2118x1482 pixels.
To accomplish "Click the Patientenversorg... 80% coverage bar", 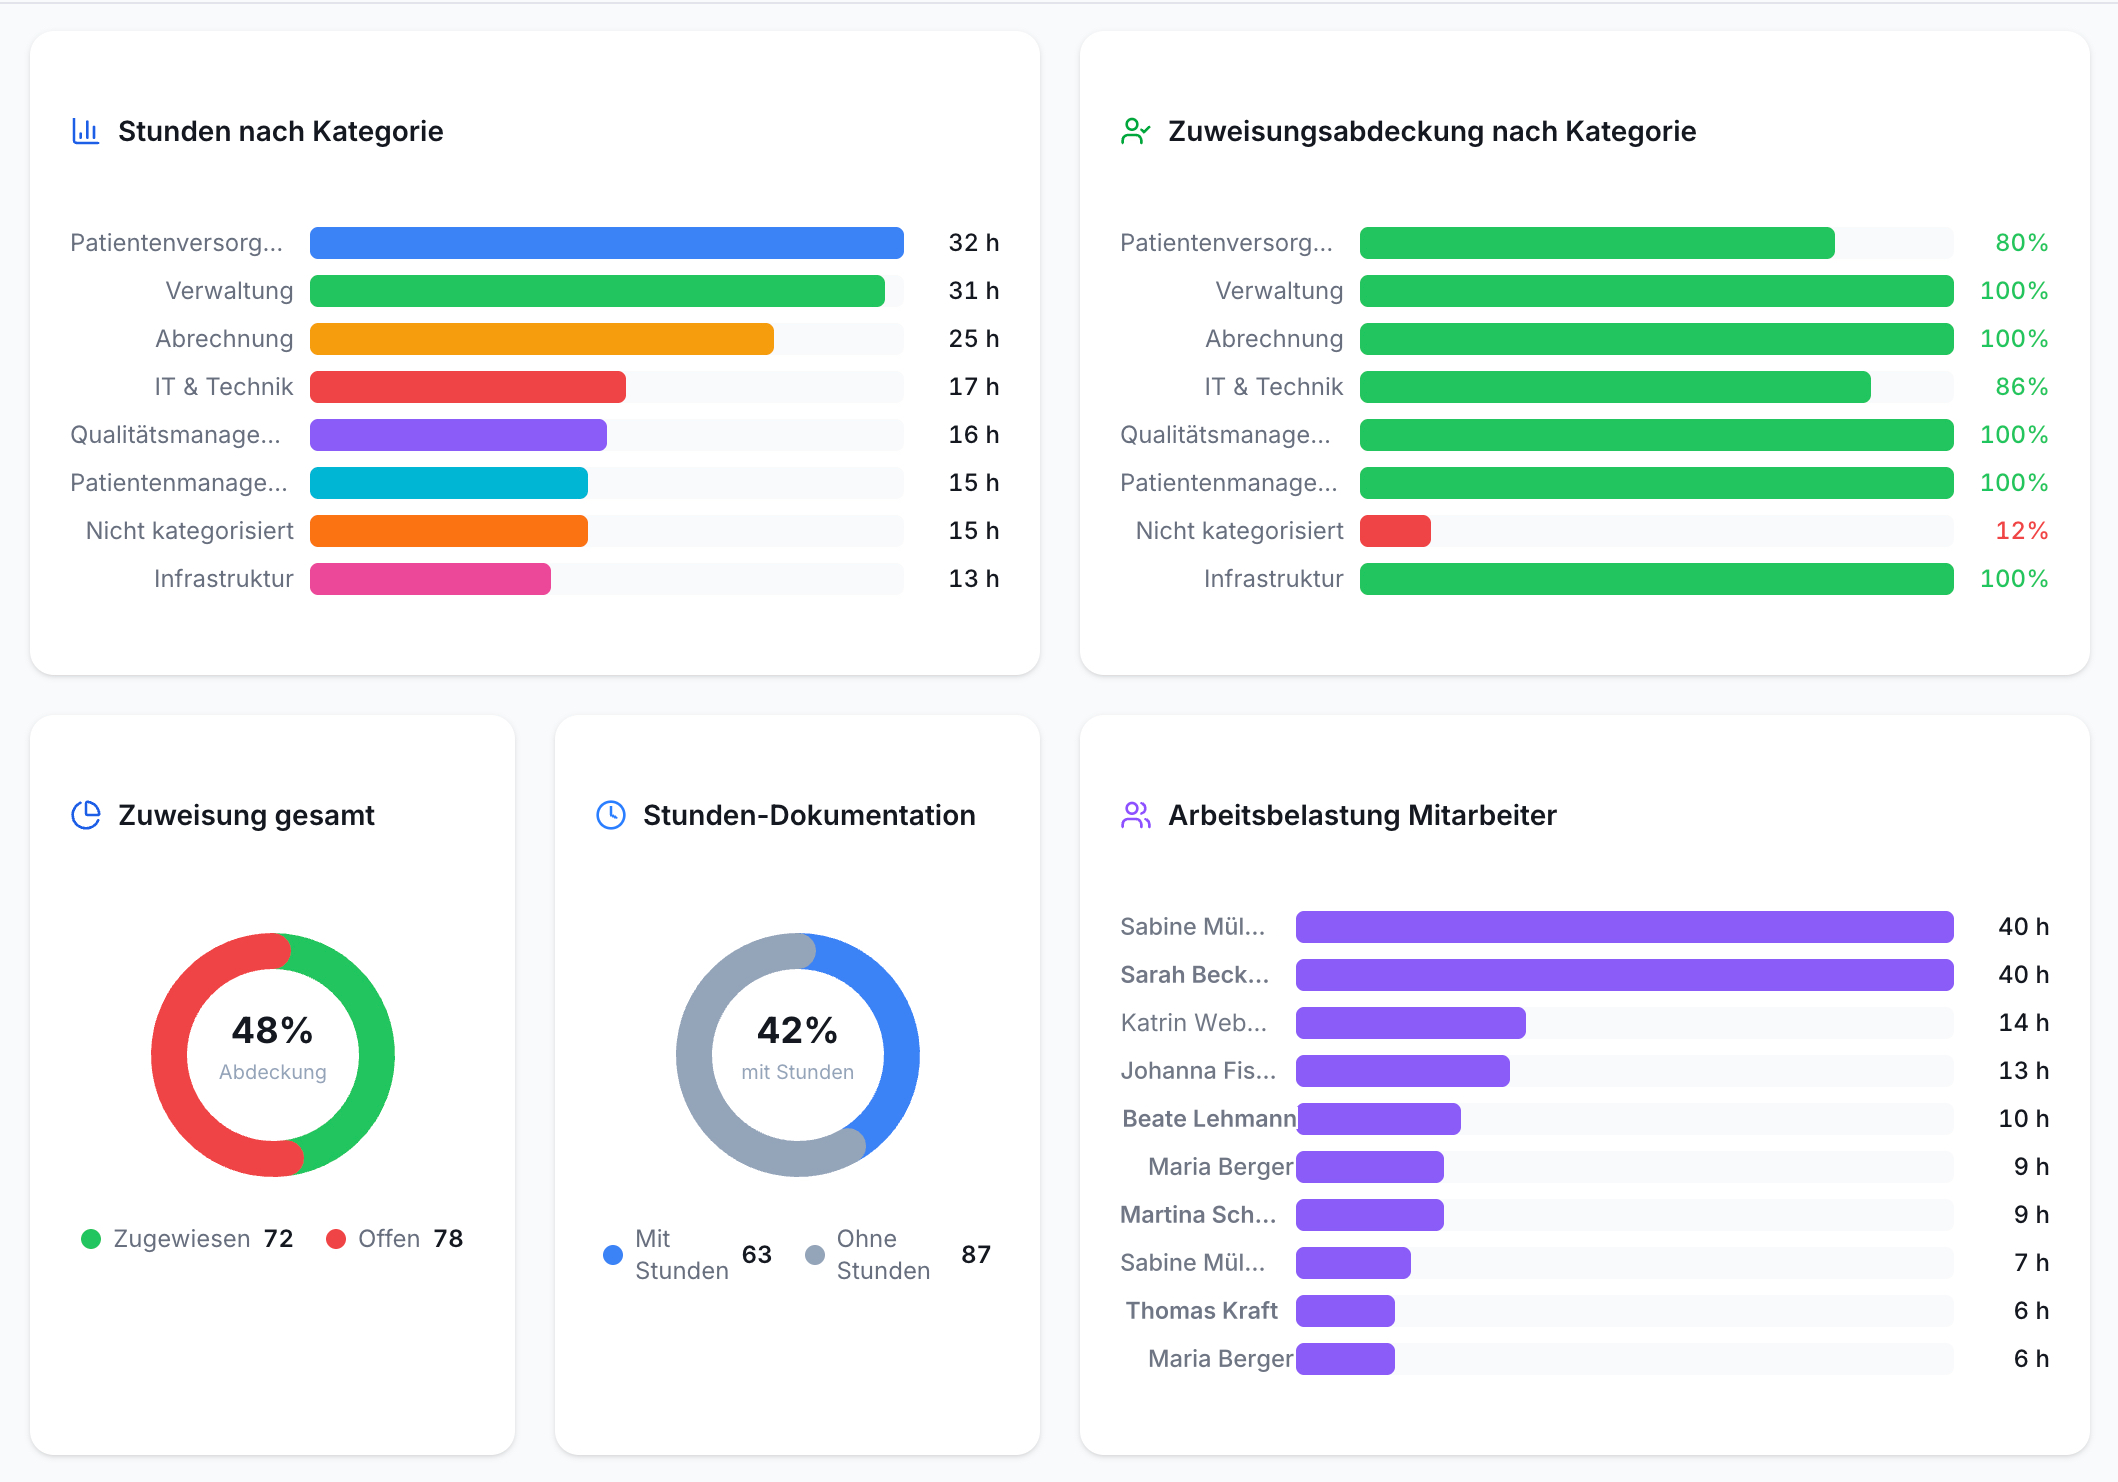I will pyautogui.click(x=1597, y=243).
